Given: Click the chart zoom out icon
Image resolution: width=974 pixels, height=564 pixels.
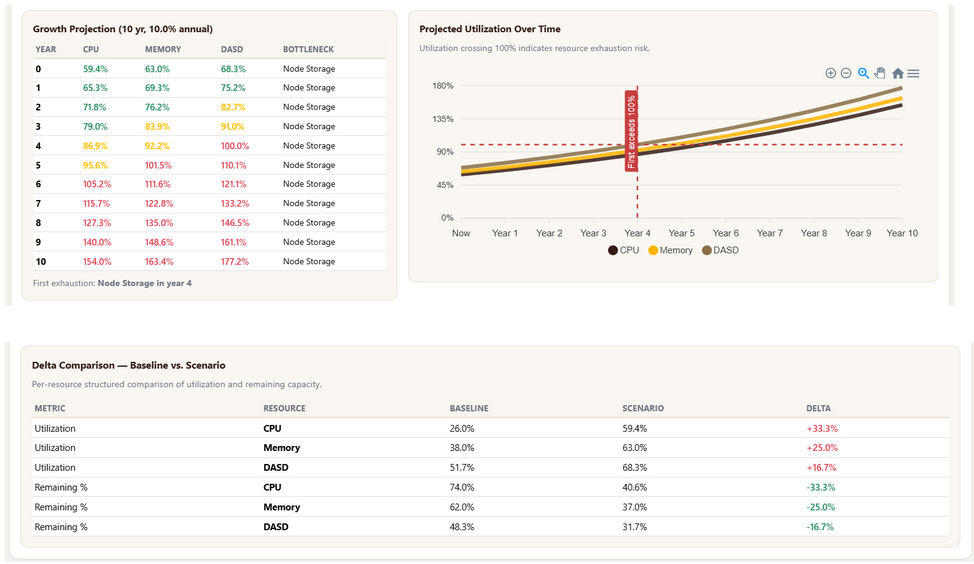Looking at the screenshot, I should (846, 73).
